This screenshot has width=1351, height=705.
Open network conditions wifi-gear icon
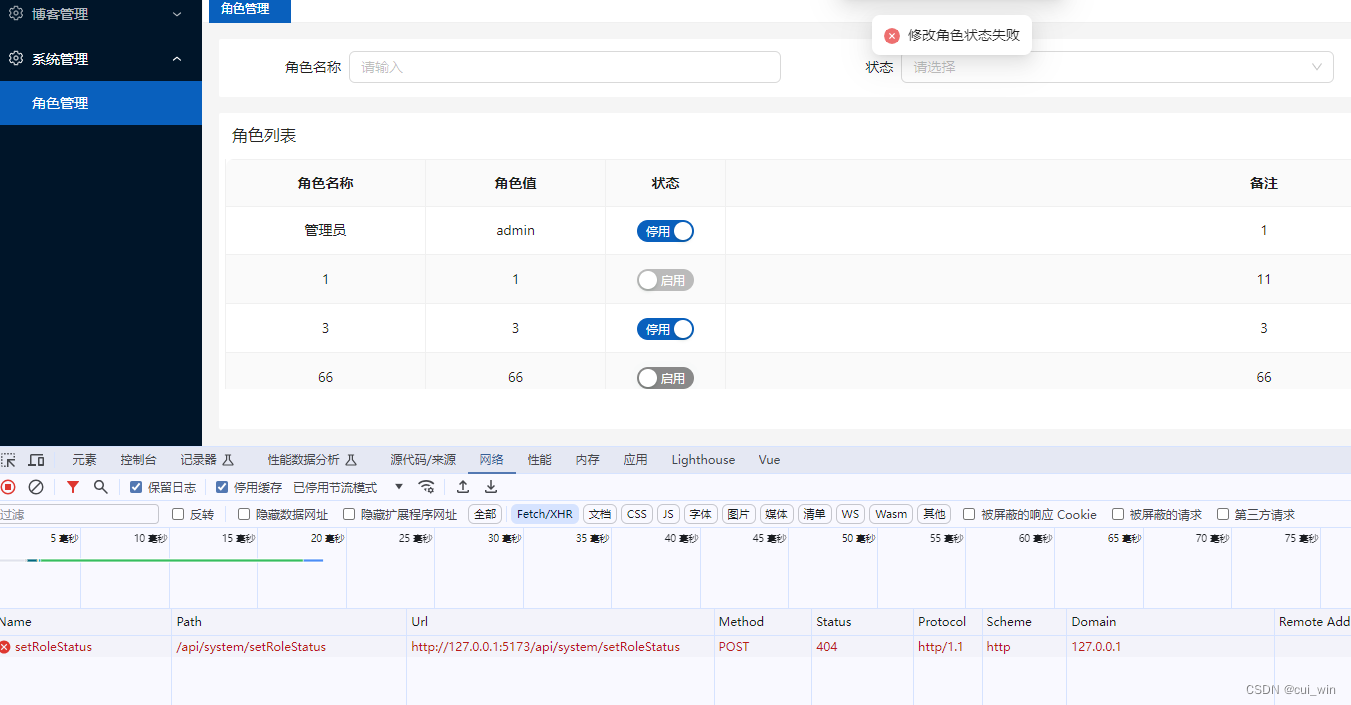[427, 487]
